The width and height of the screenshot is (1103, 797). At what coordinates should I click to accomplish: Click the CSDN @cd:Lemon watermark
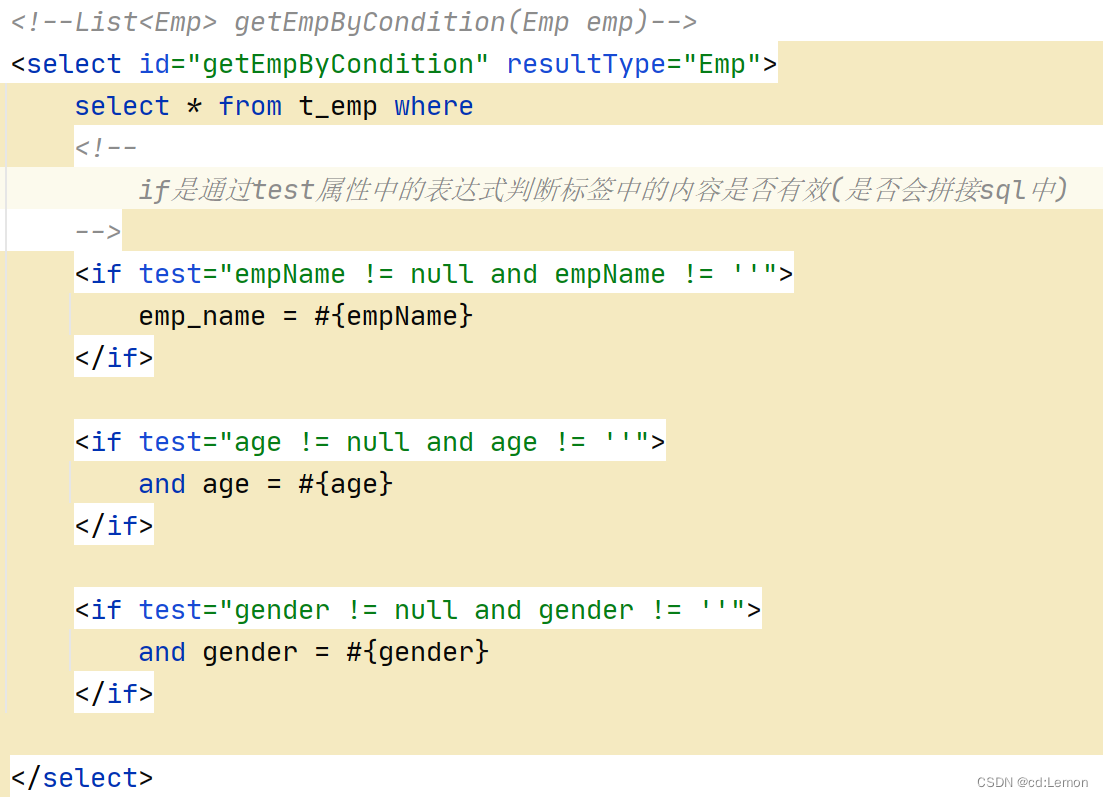pyautogui.click(x=1031, y=782)
